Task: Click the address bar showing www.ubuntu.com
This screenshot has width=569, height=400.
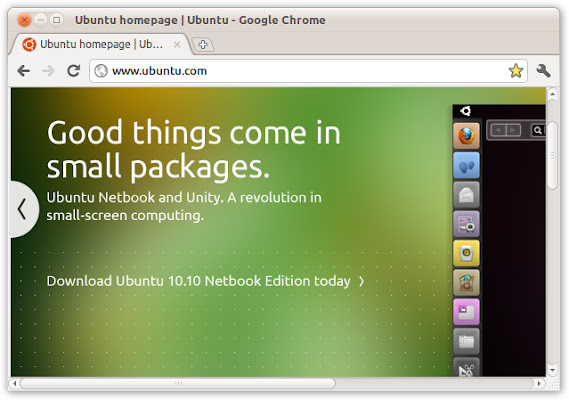Action: pos(308,71)
